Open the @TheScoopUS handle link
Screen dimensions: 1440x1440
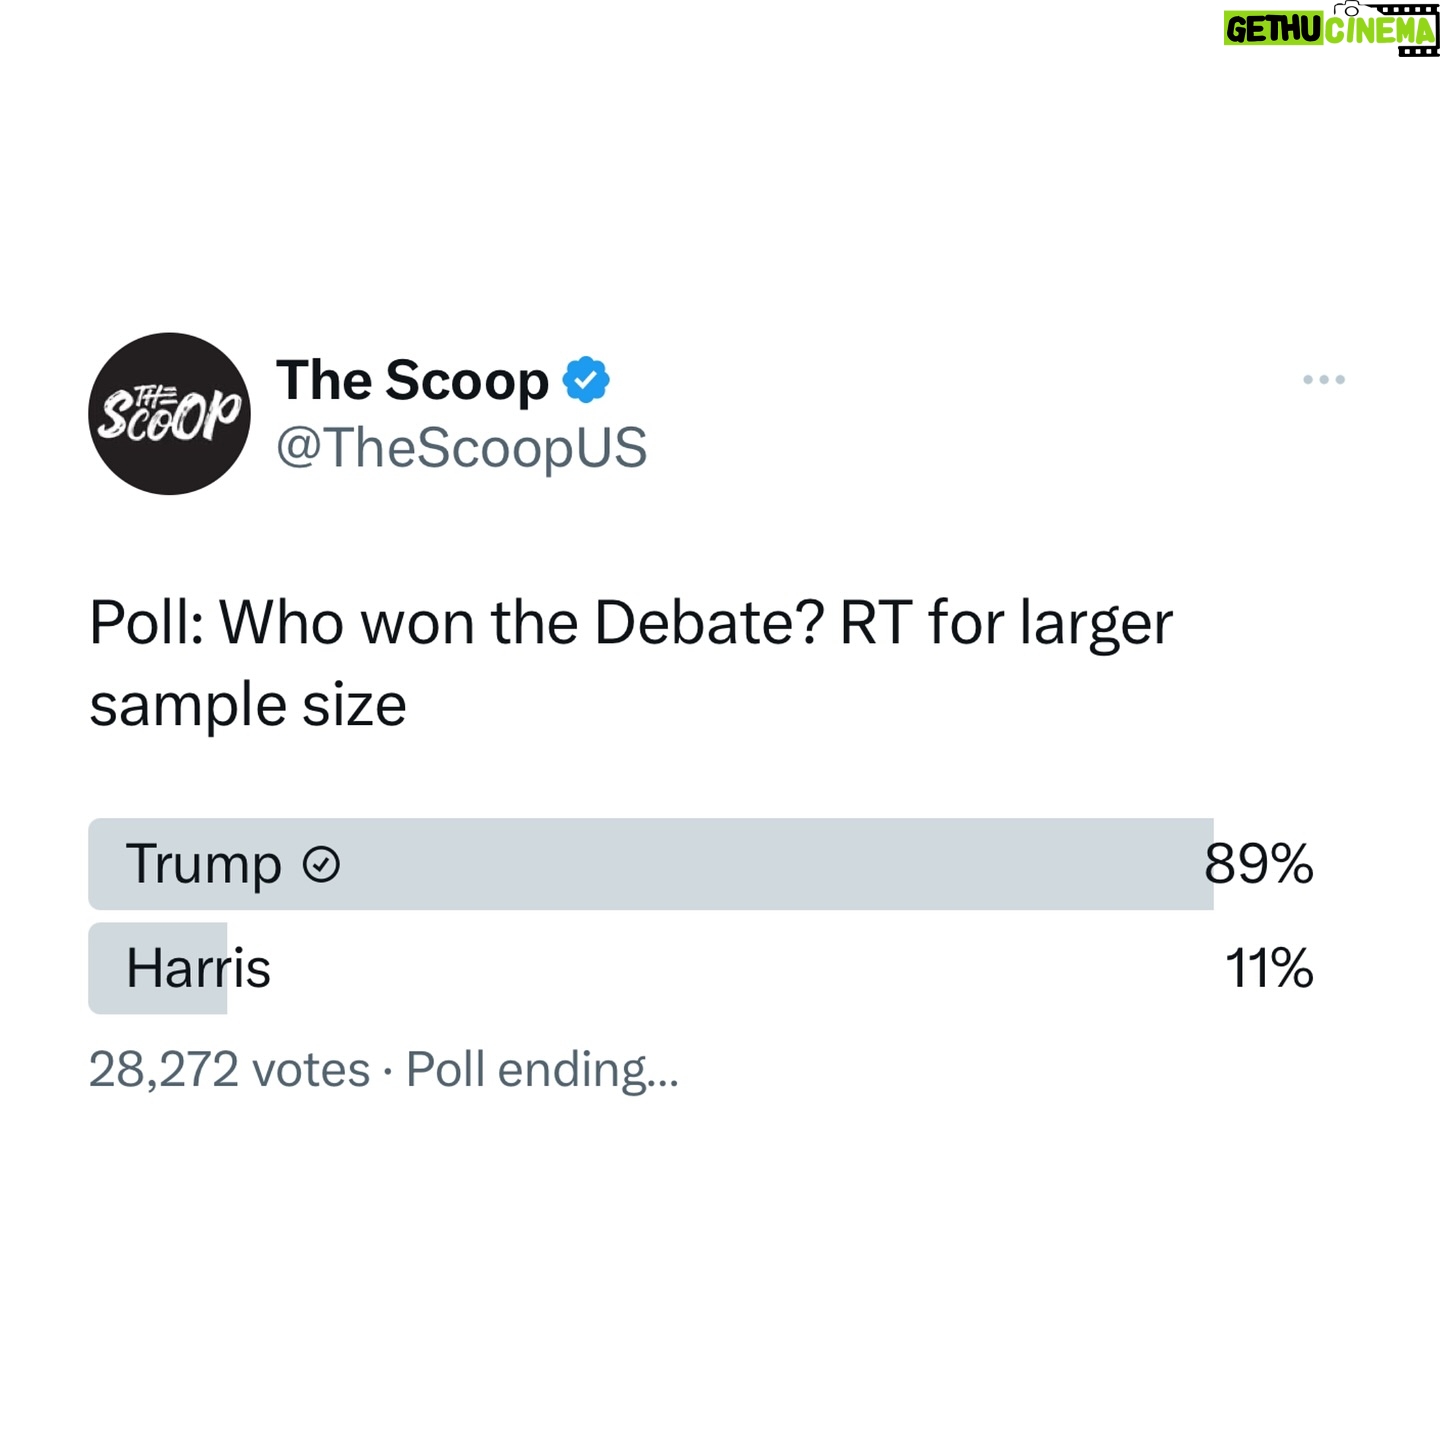(x=461, y=447)
